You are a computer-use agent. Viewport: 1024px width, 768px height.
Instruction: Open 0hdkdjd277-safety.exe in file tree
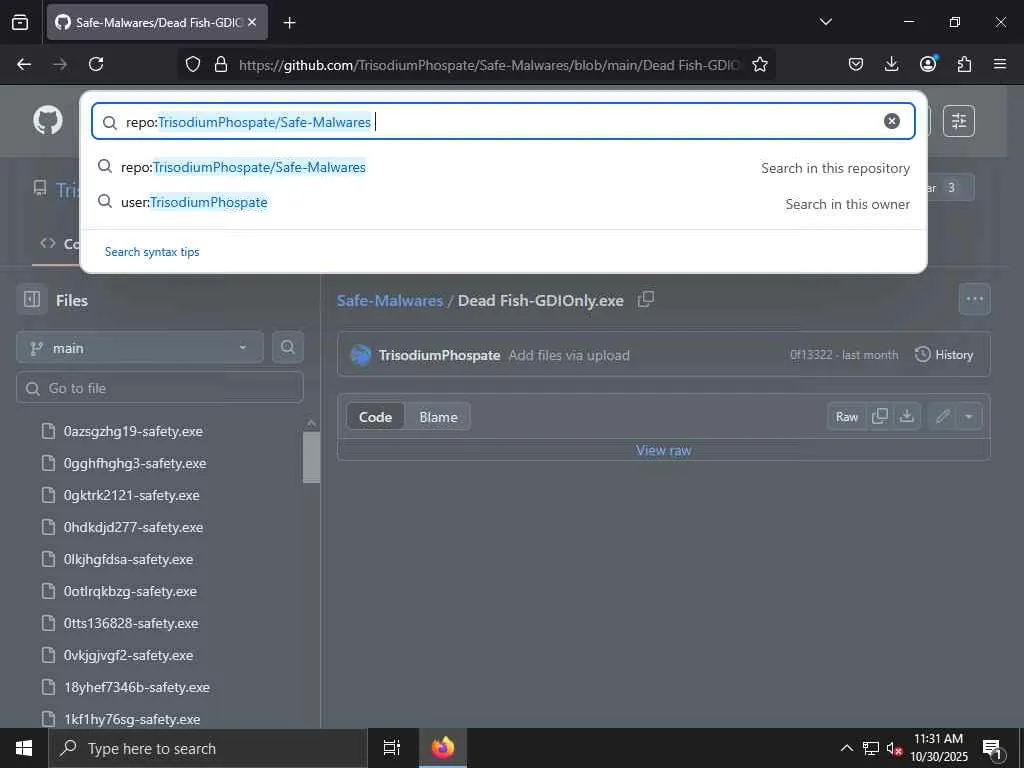[x=133, y=527]
